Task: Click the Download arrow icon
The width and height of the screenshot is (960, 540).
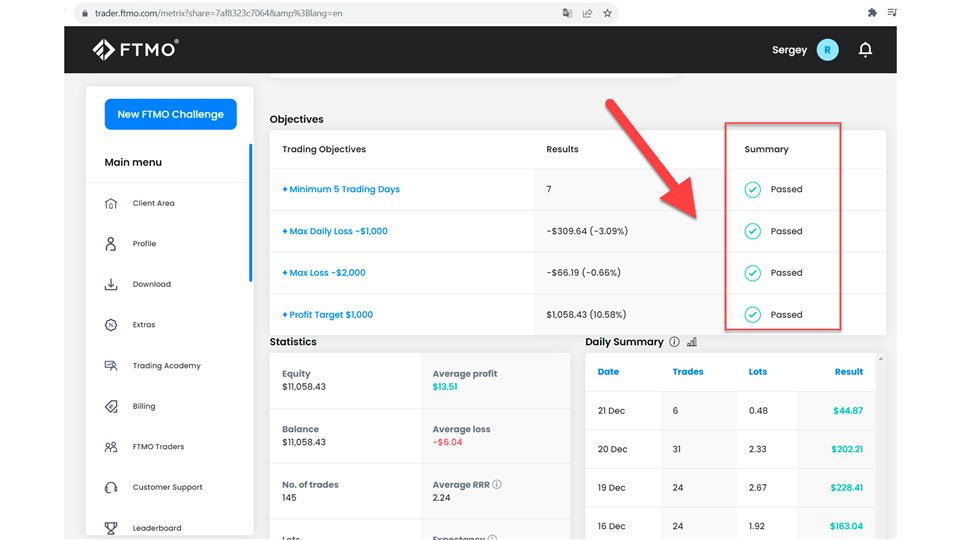Action: [x=111, y=284]
